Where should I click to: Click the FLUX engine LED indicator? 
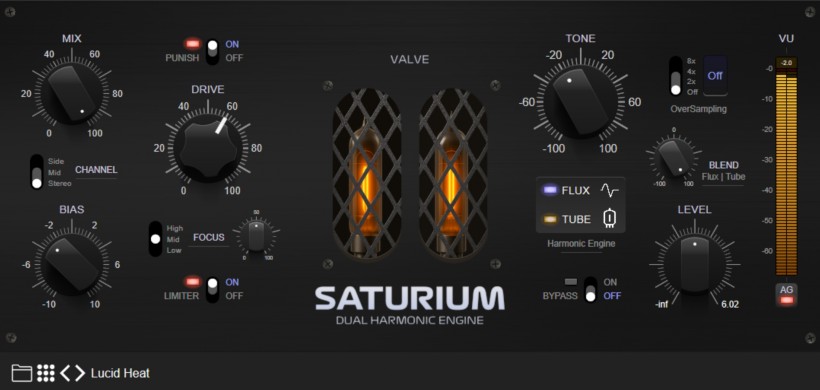pos(550,190)
